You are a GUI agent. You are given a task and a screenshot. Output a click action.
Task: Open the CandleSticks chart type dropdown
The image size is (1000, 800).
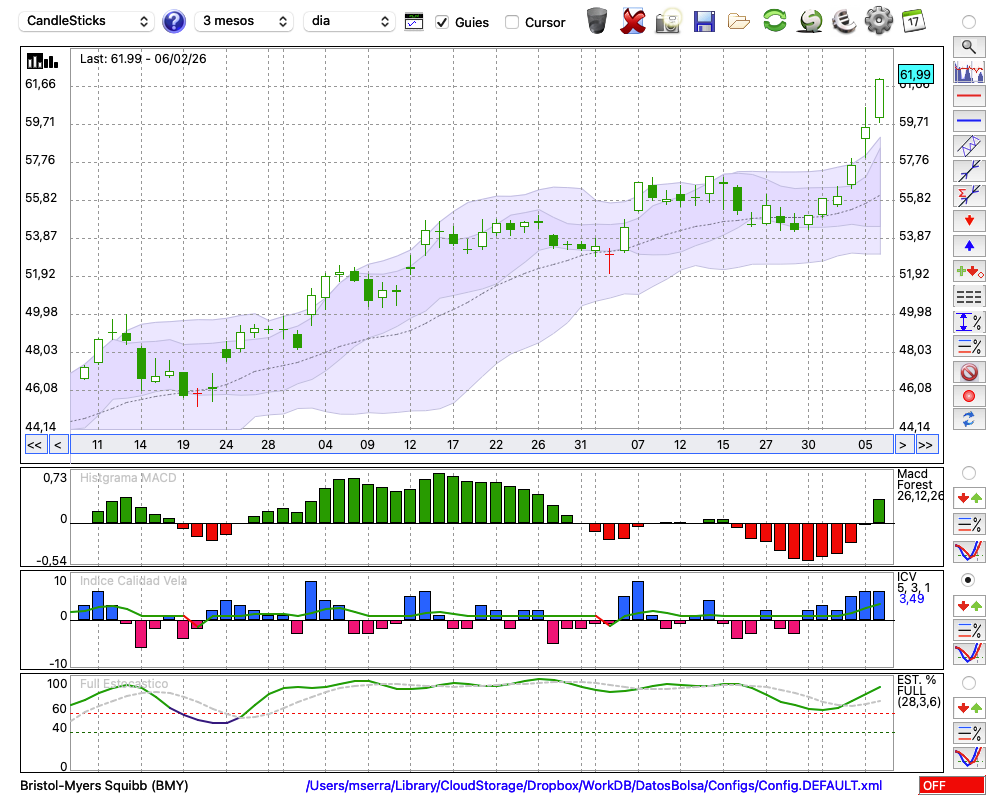click(x=87, y=21)
